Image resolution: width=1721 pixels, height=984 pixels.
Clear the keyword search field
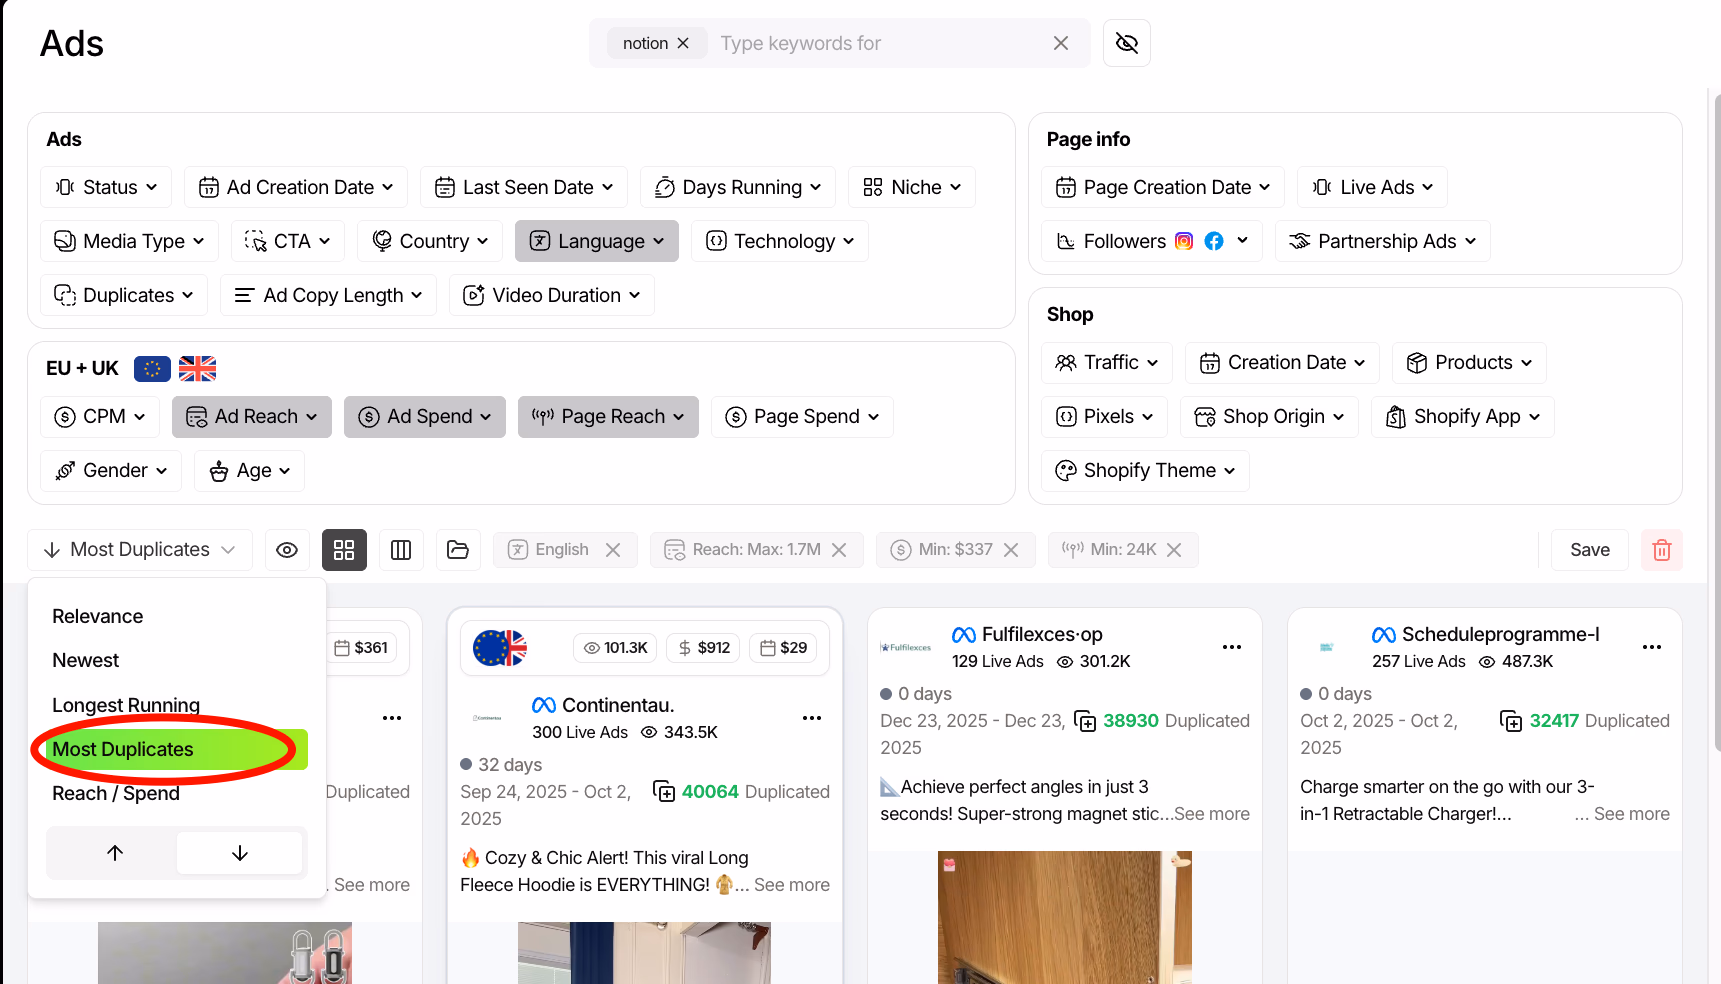click(x=1061, y=43)
